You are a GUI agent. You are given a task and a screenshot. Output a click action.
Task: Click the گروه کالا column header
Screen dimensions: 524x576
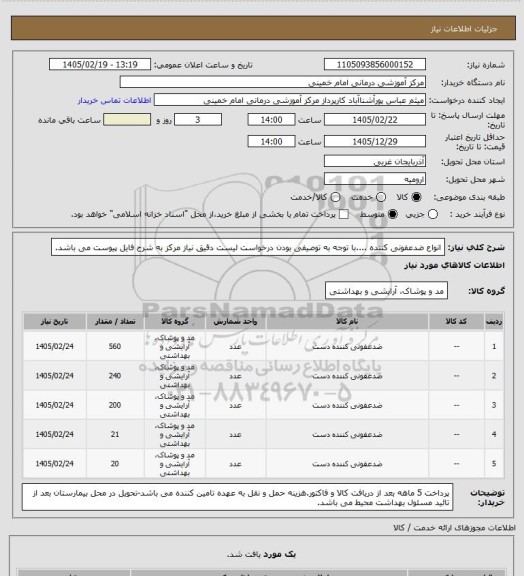click(x=175, y=321)
